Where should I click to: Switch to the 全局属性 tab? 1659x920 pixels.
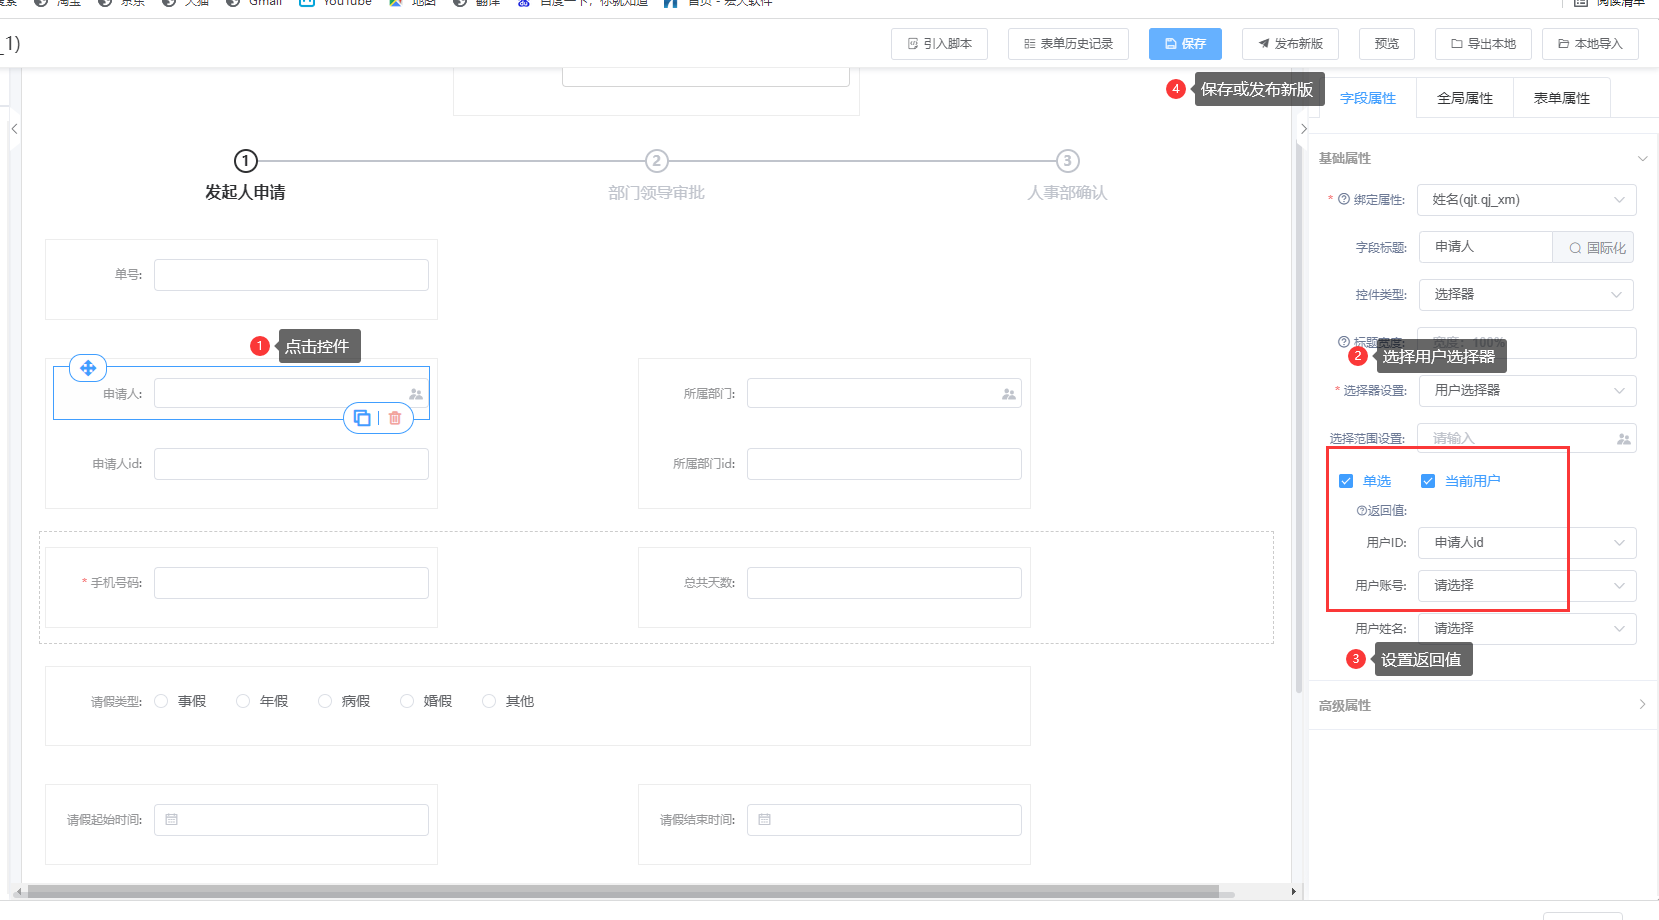pos(1464,98)
